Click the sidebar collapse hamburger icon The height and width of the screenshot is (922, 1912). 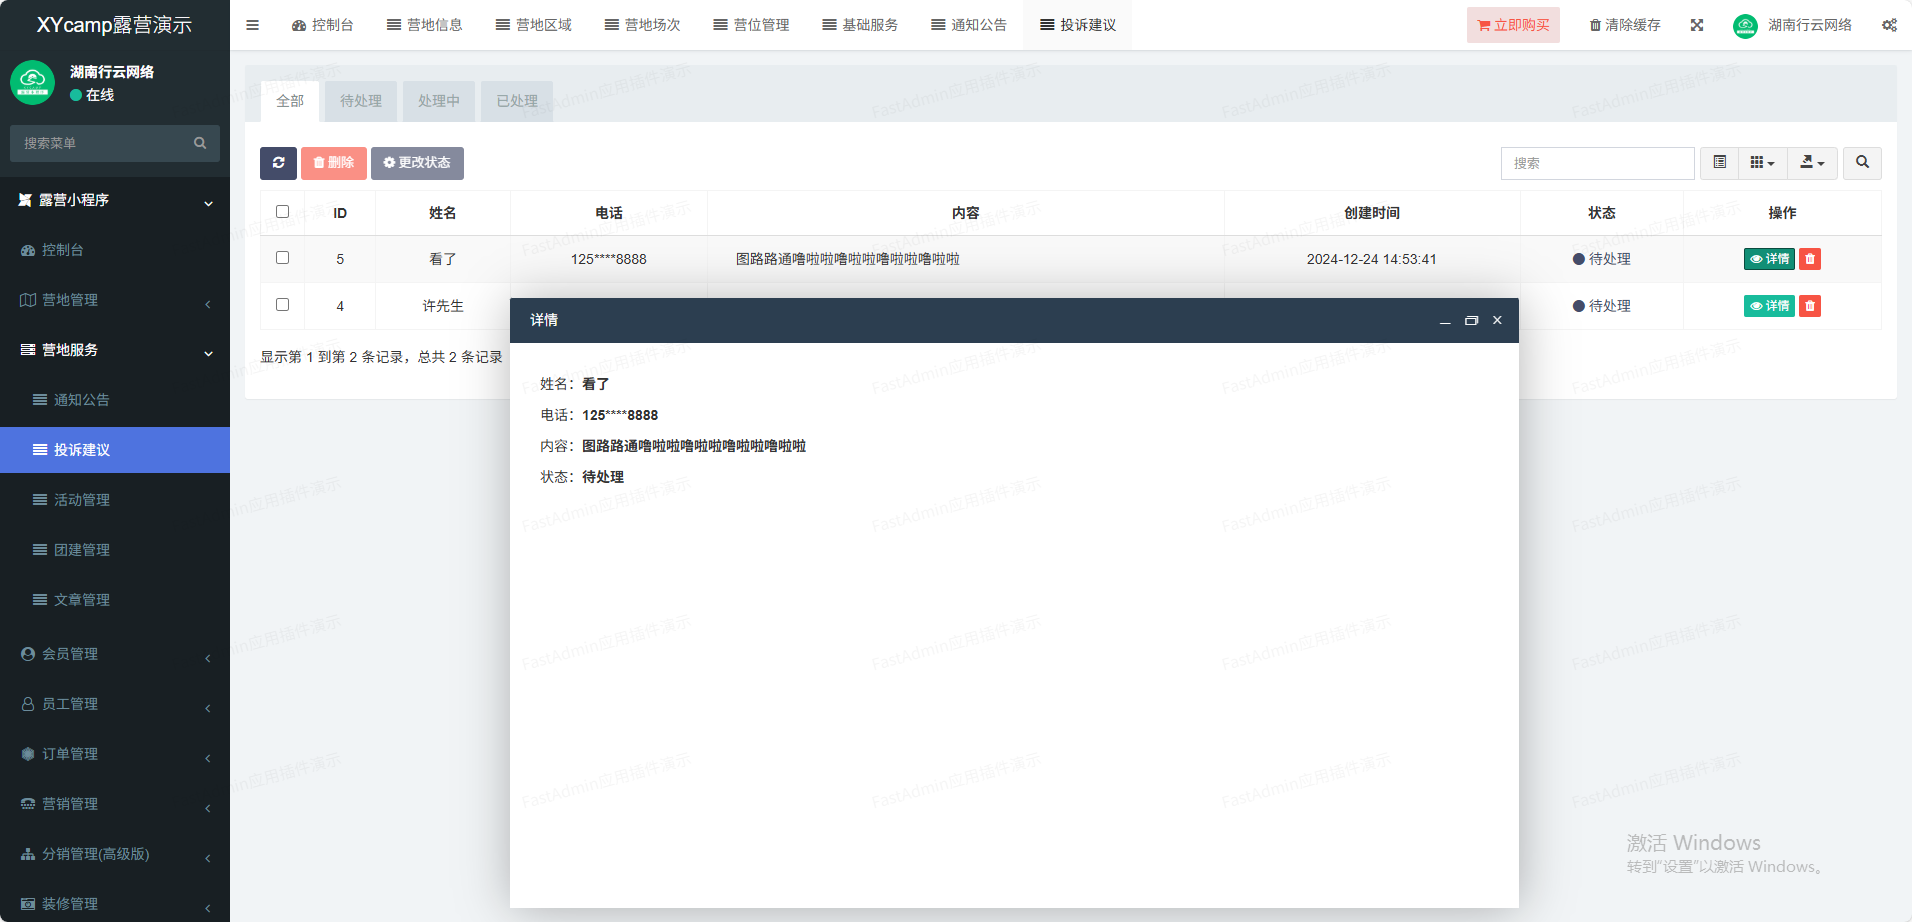[253, 25]
